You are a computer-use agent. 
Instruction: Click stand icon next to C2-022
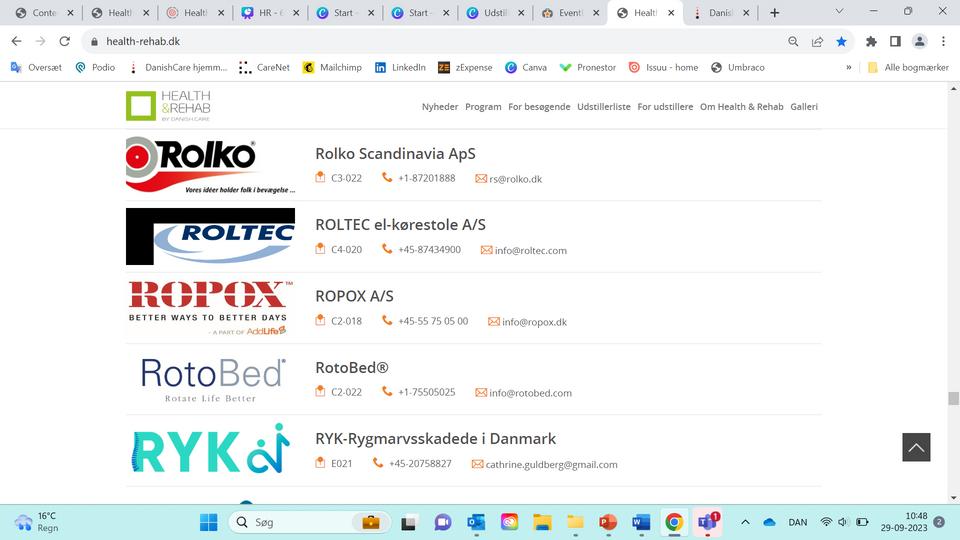(x=320, y=391)
